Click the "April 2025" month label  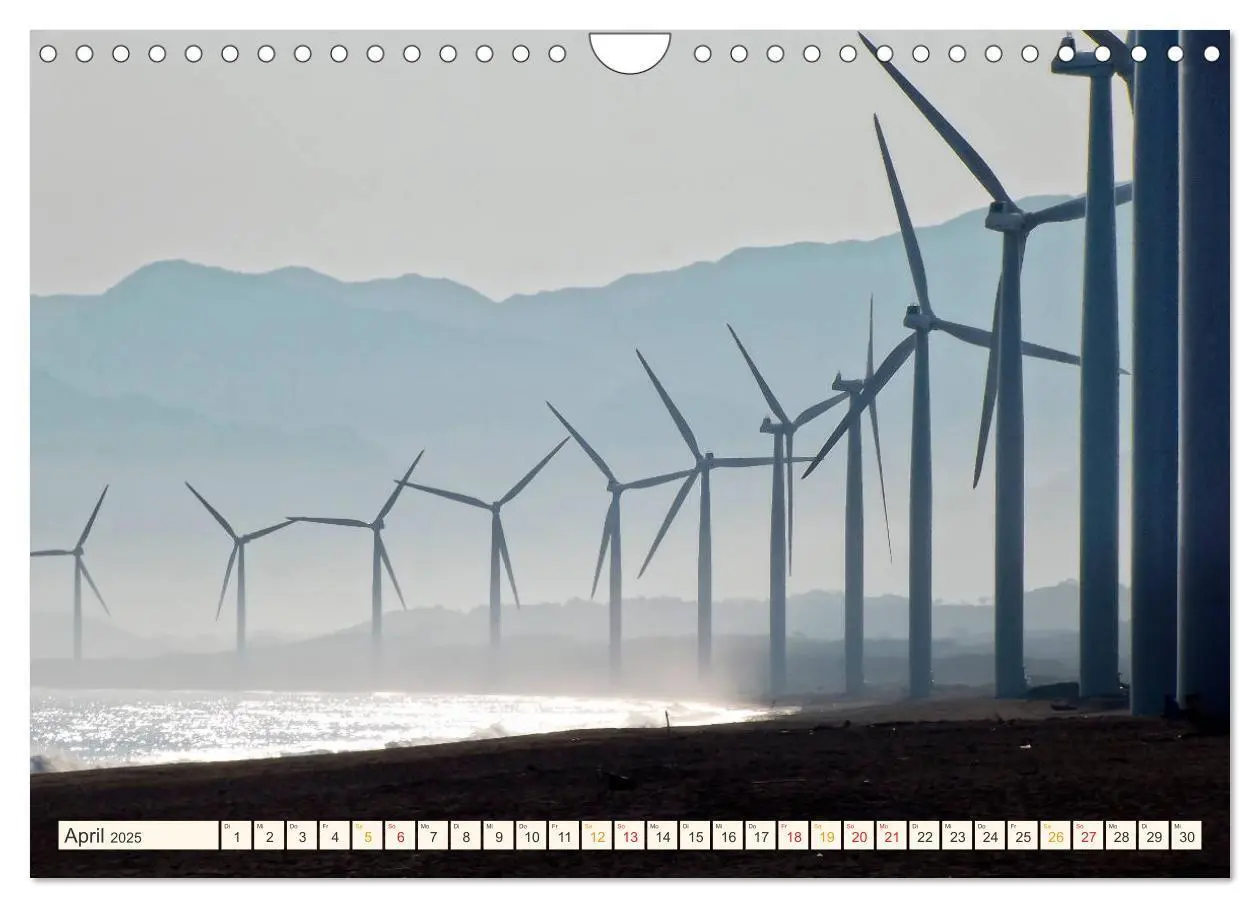pyautogui.click(x=139, y=836)
